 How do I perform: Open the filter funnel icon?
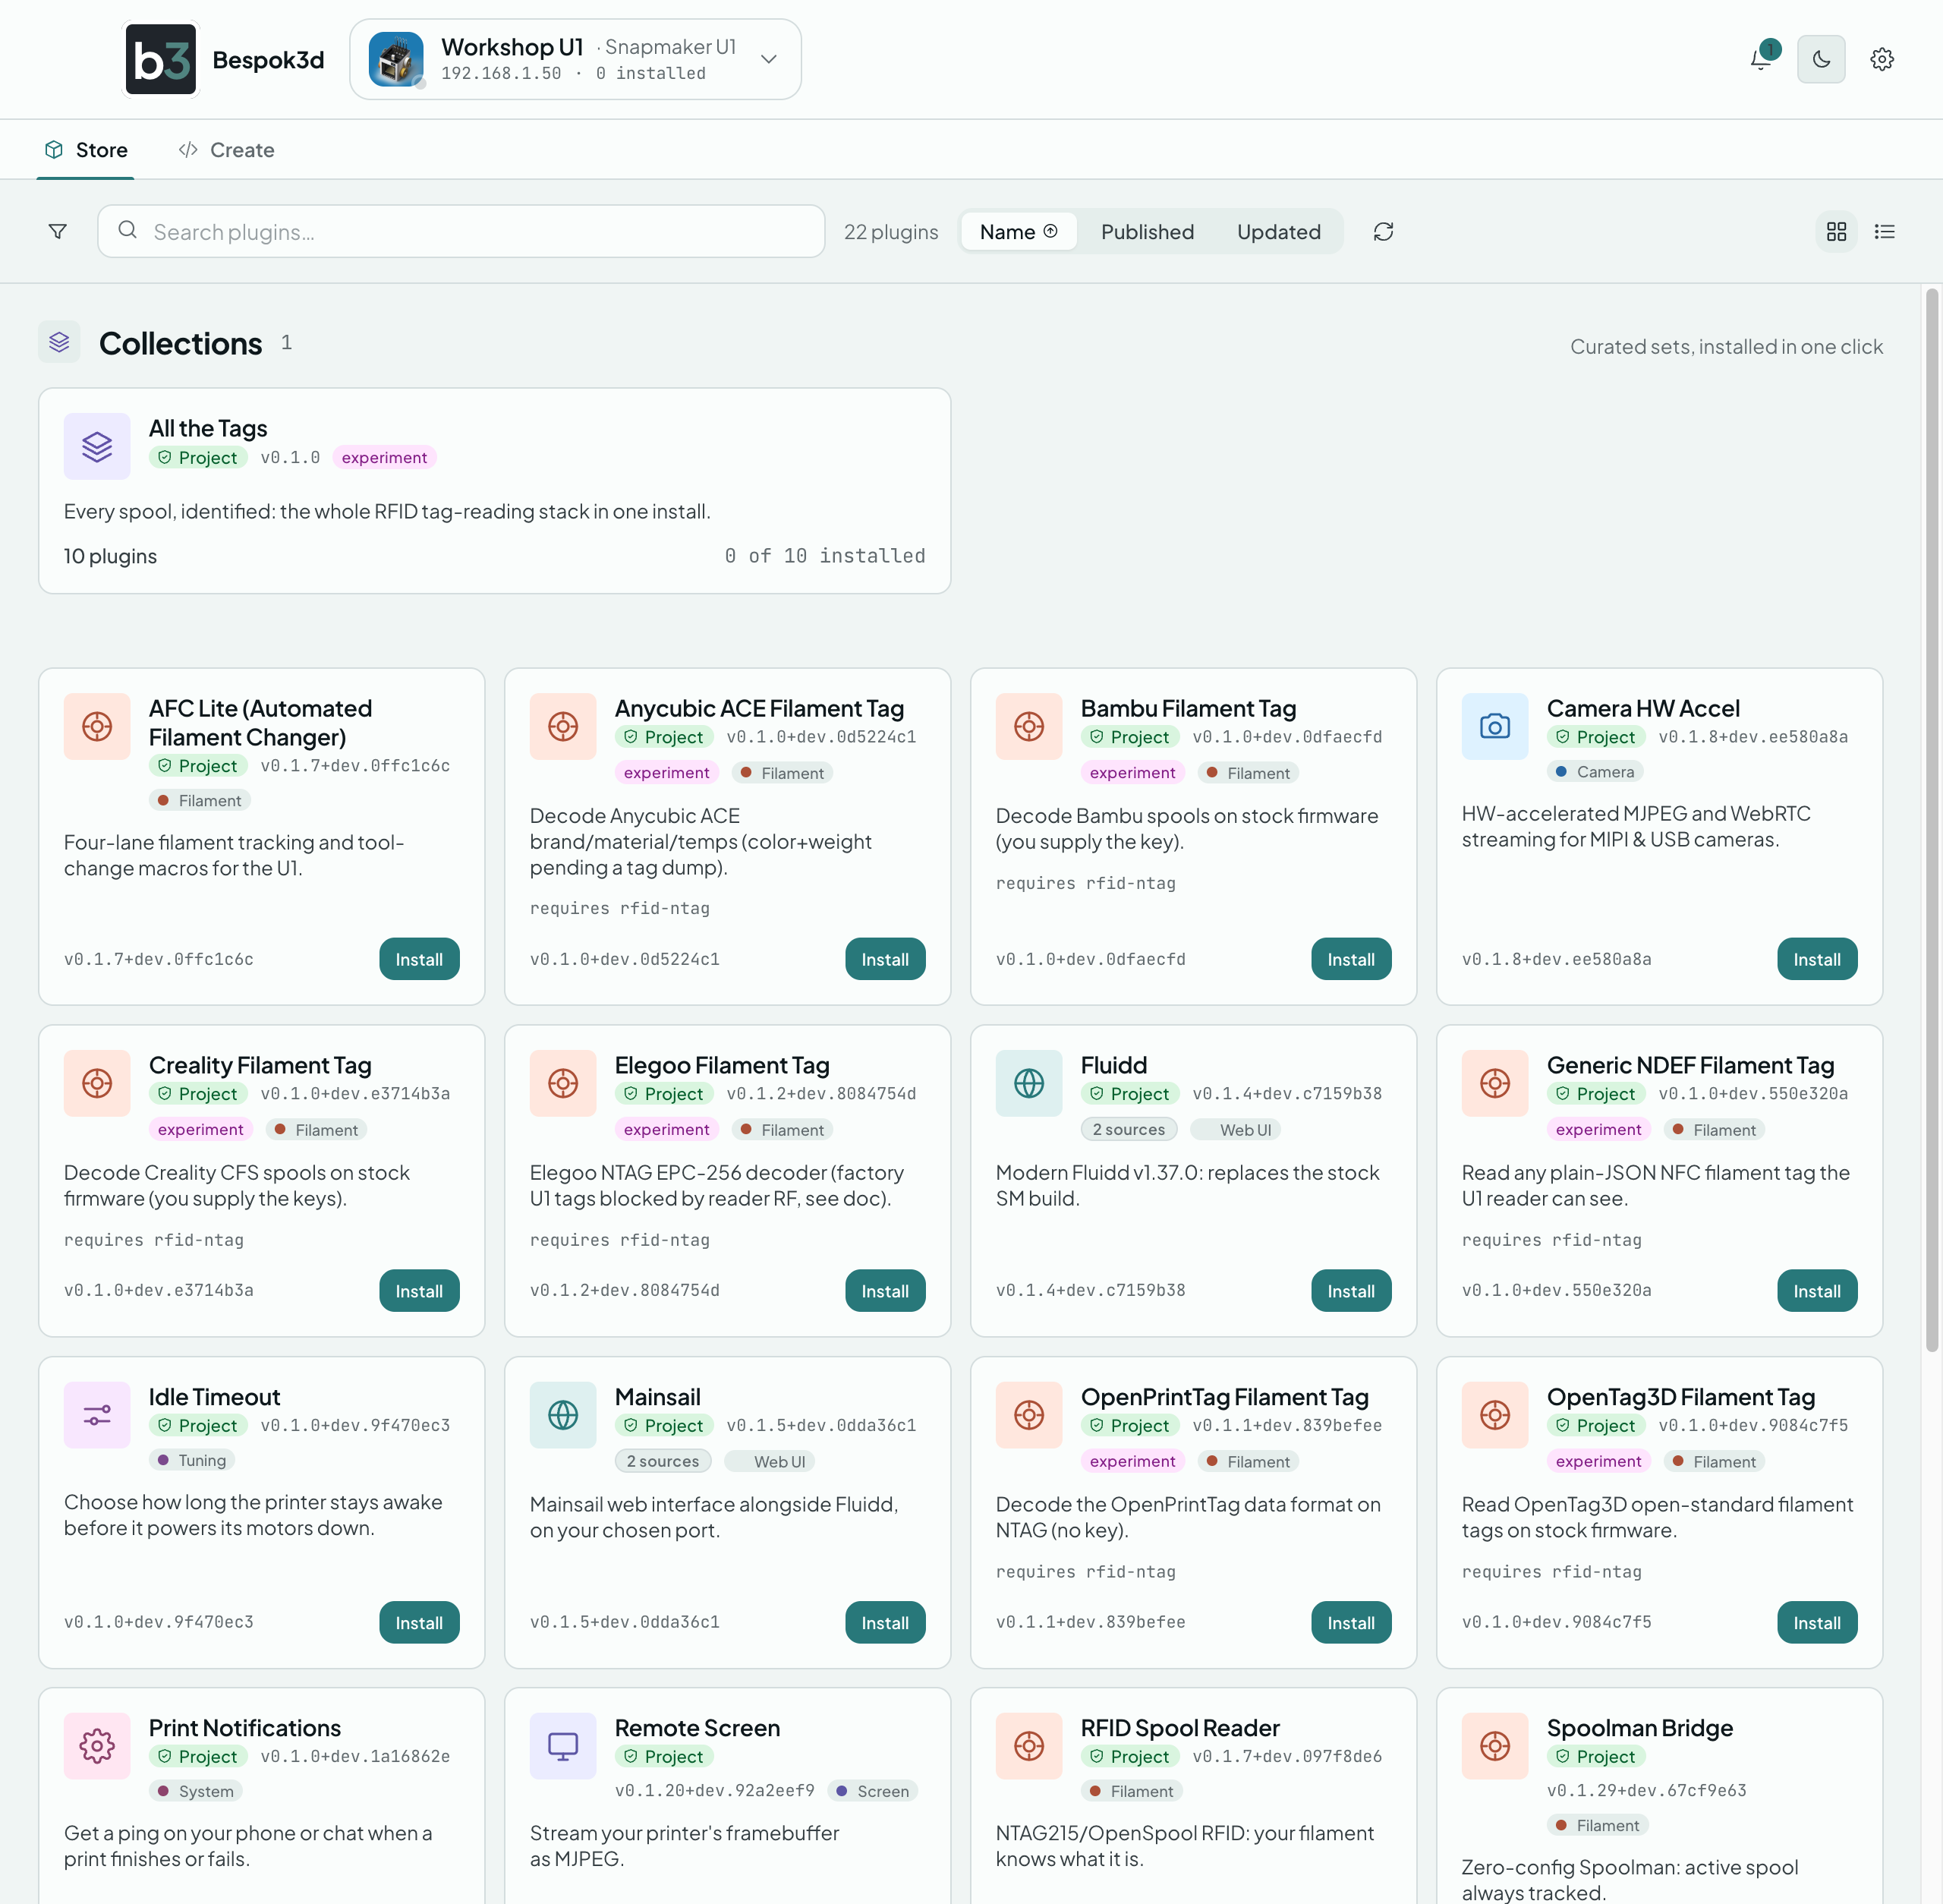click(58, 232)
